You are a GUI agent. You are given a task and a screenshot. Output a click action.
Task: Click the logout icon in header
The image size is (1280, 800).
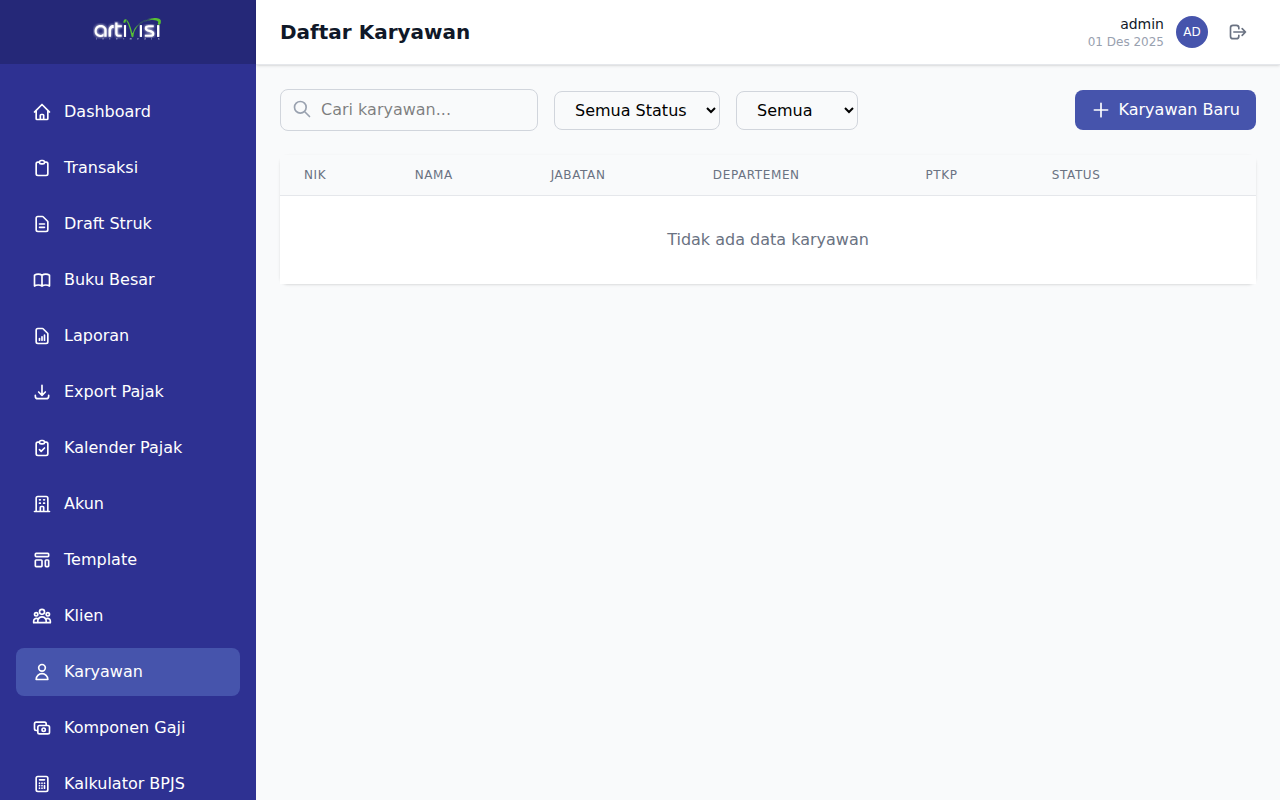coord(1238,32)
